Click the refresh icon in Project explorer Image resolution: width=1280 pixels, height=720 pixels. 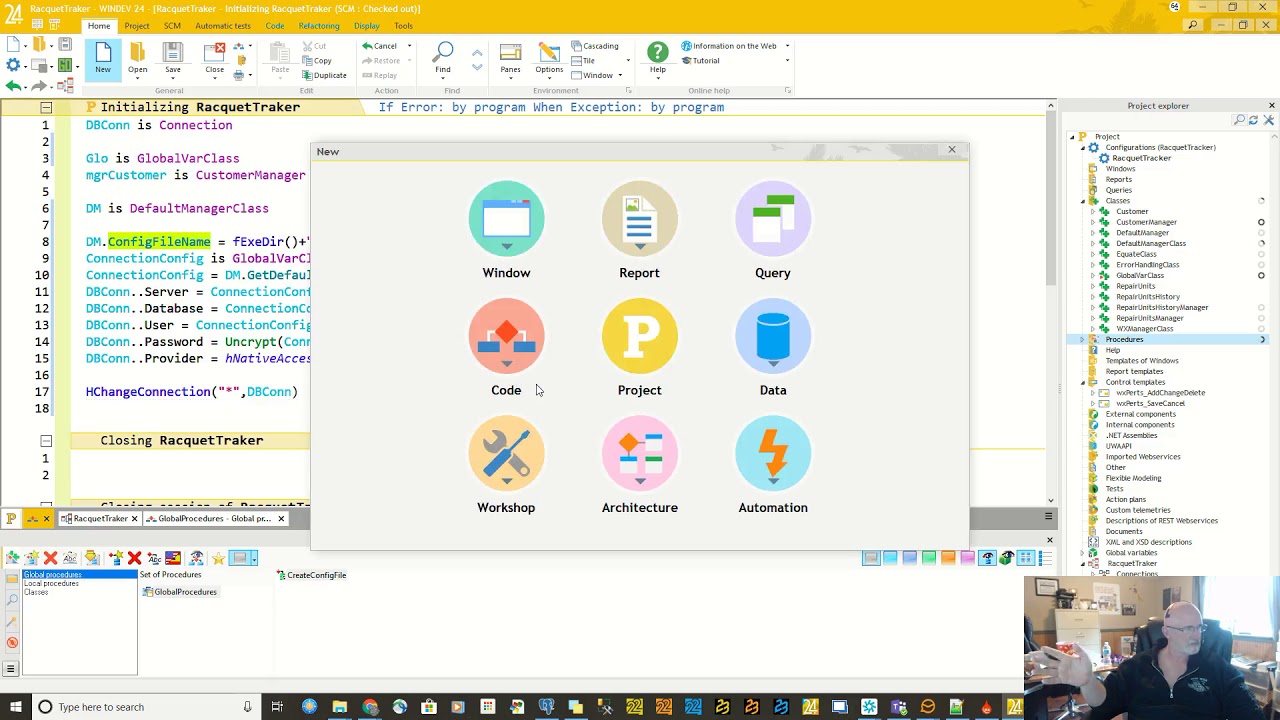1254,120
